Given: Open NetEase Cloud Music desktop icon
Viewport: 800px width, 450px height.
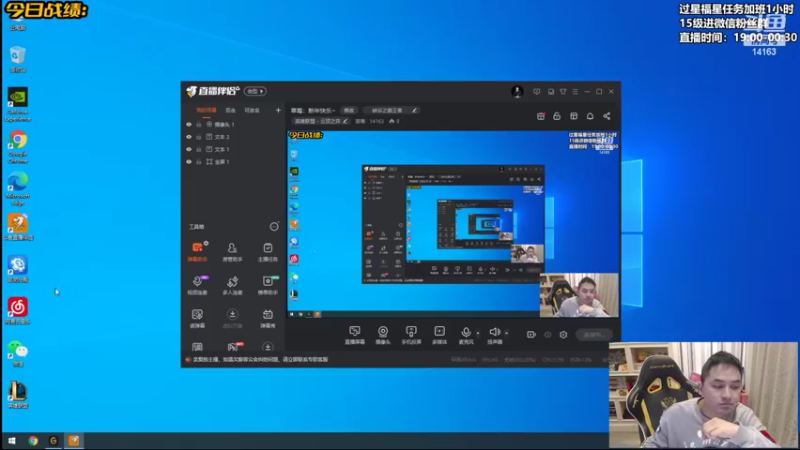Looking at the screenshot, I should click(x=18, y=311).
